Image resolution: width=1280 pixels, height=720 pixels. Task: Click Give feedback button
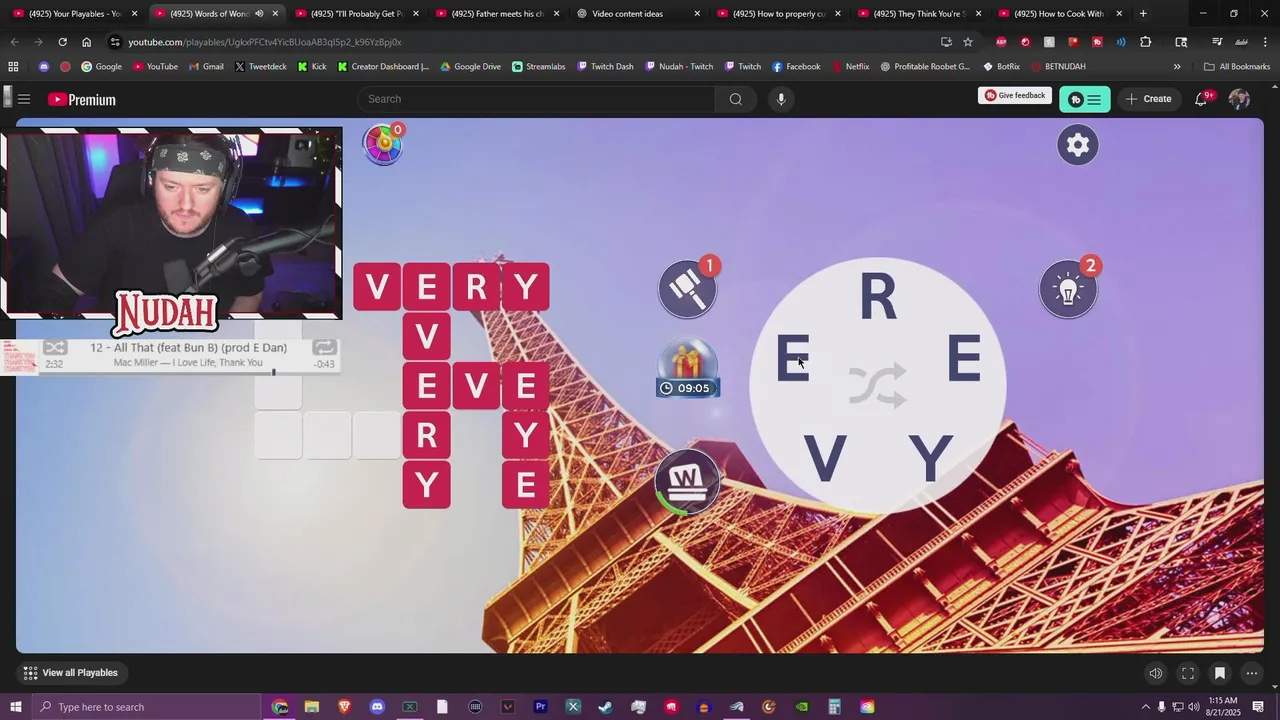[1015, 96]
